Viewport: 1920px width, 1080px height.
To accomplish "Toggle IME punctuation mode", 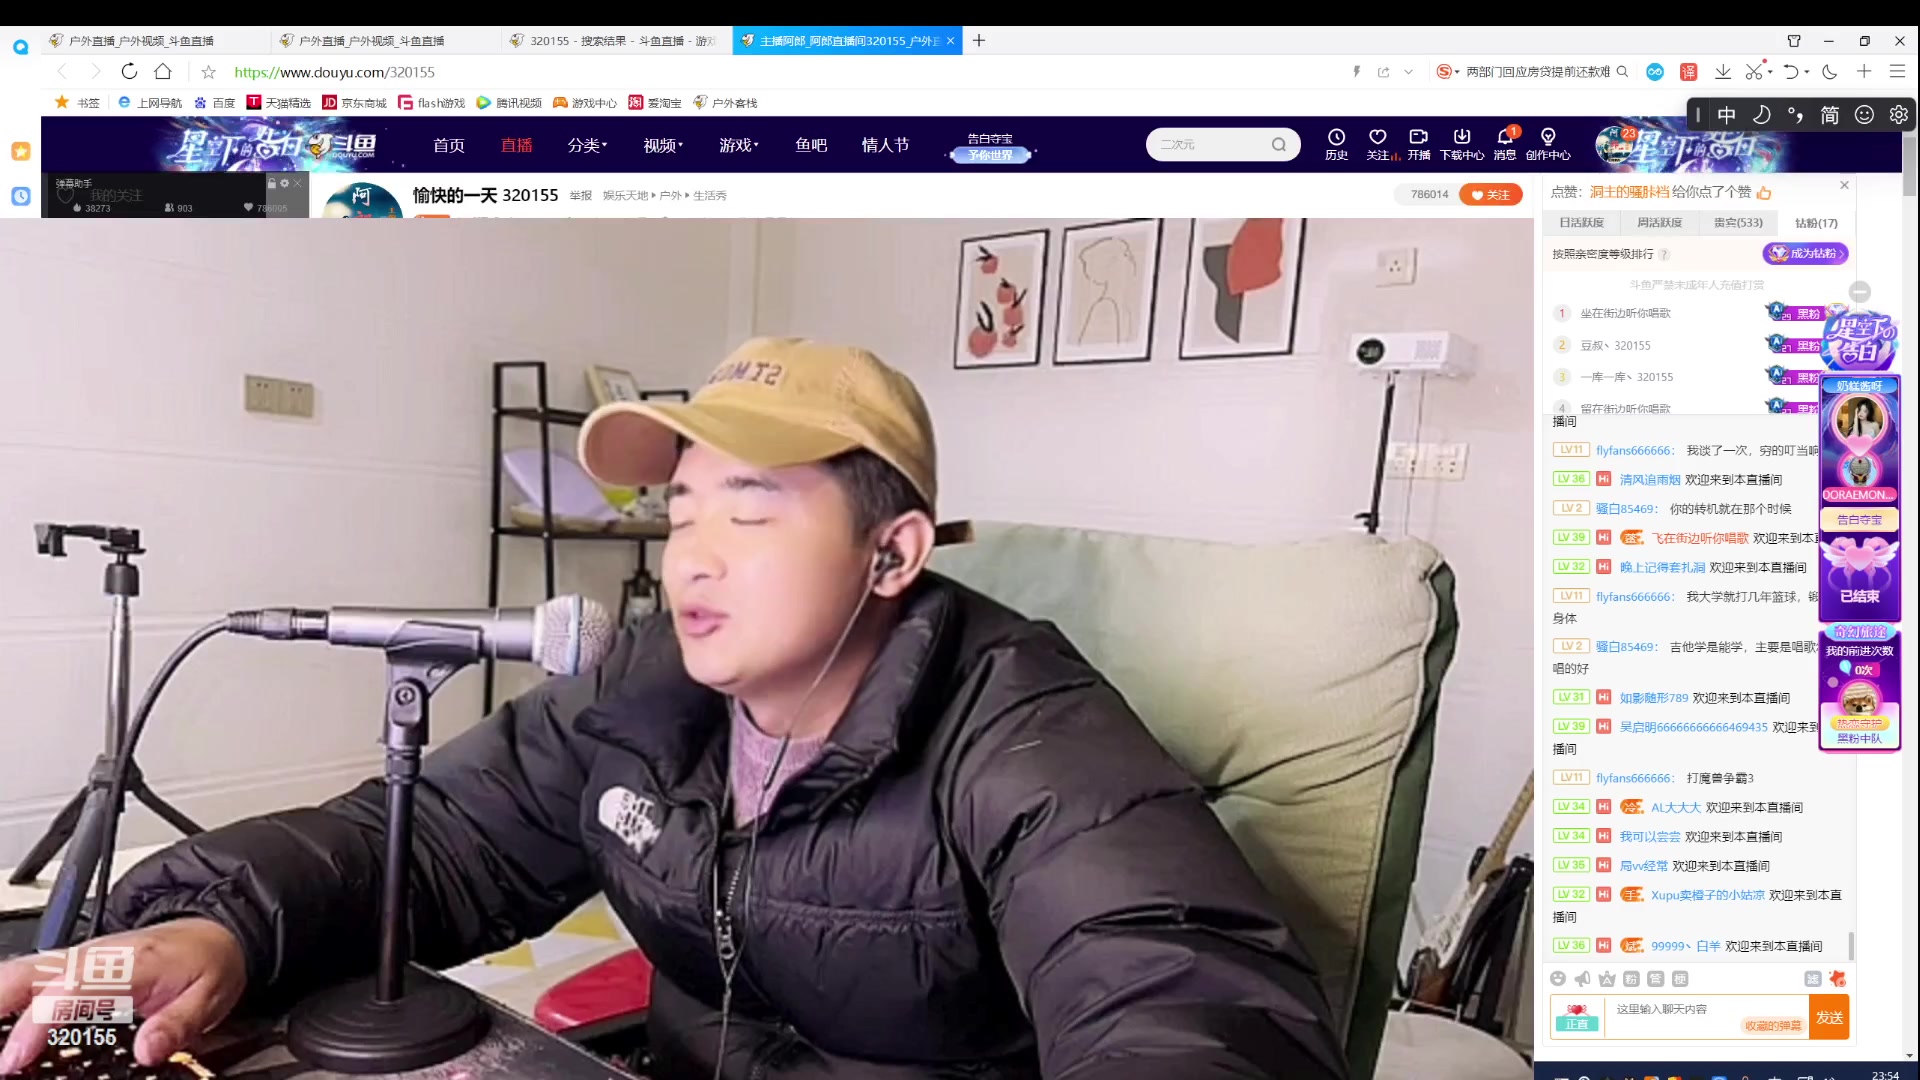I will coord(1795,115).
